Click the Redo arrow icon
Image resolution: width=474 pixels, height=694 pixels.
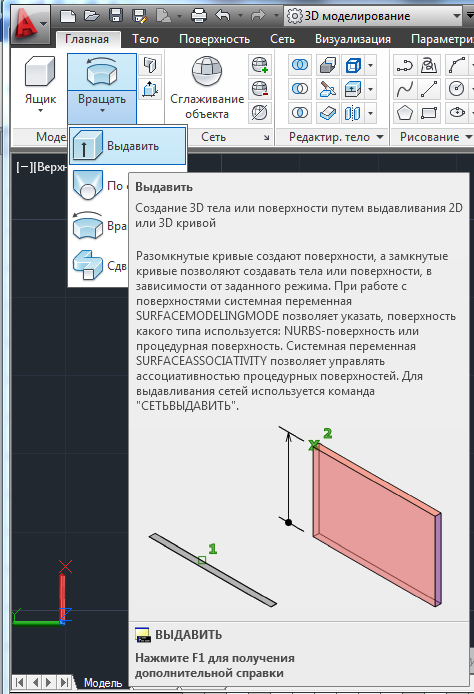tap(257, 16)
